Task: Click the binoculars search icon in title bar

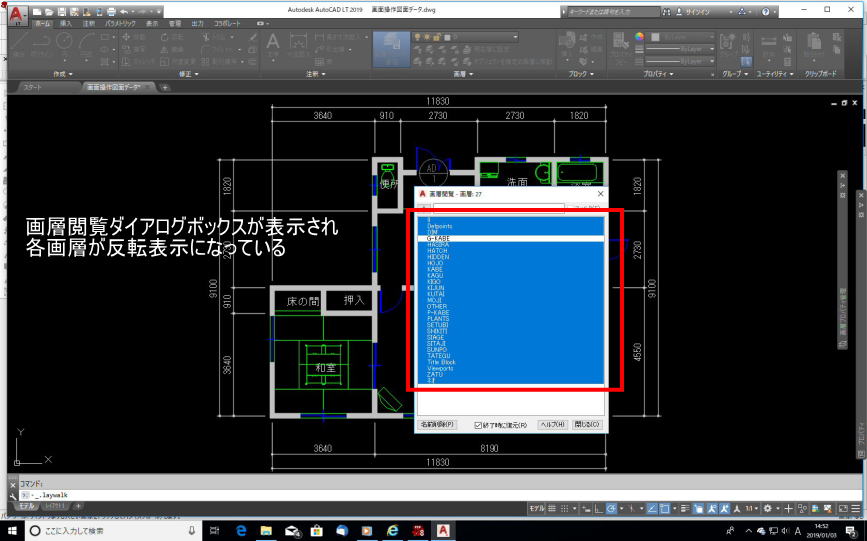Action: 666,12
